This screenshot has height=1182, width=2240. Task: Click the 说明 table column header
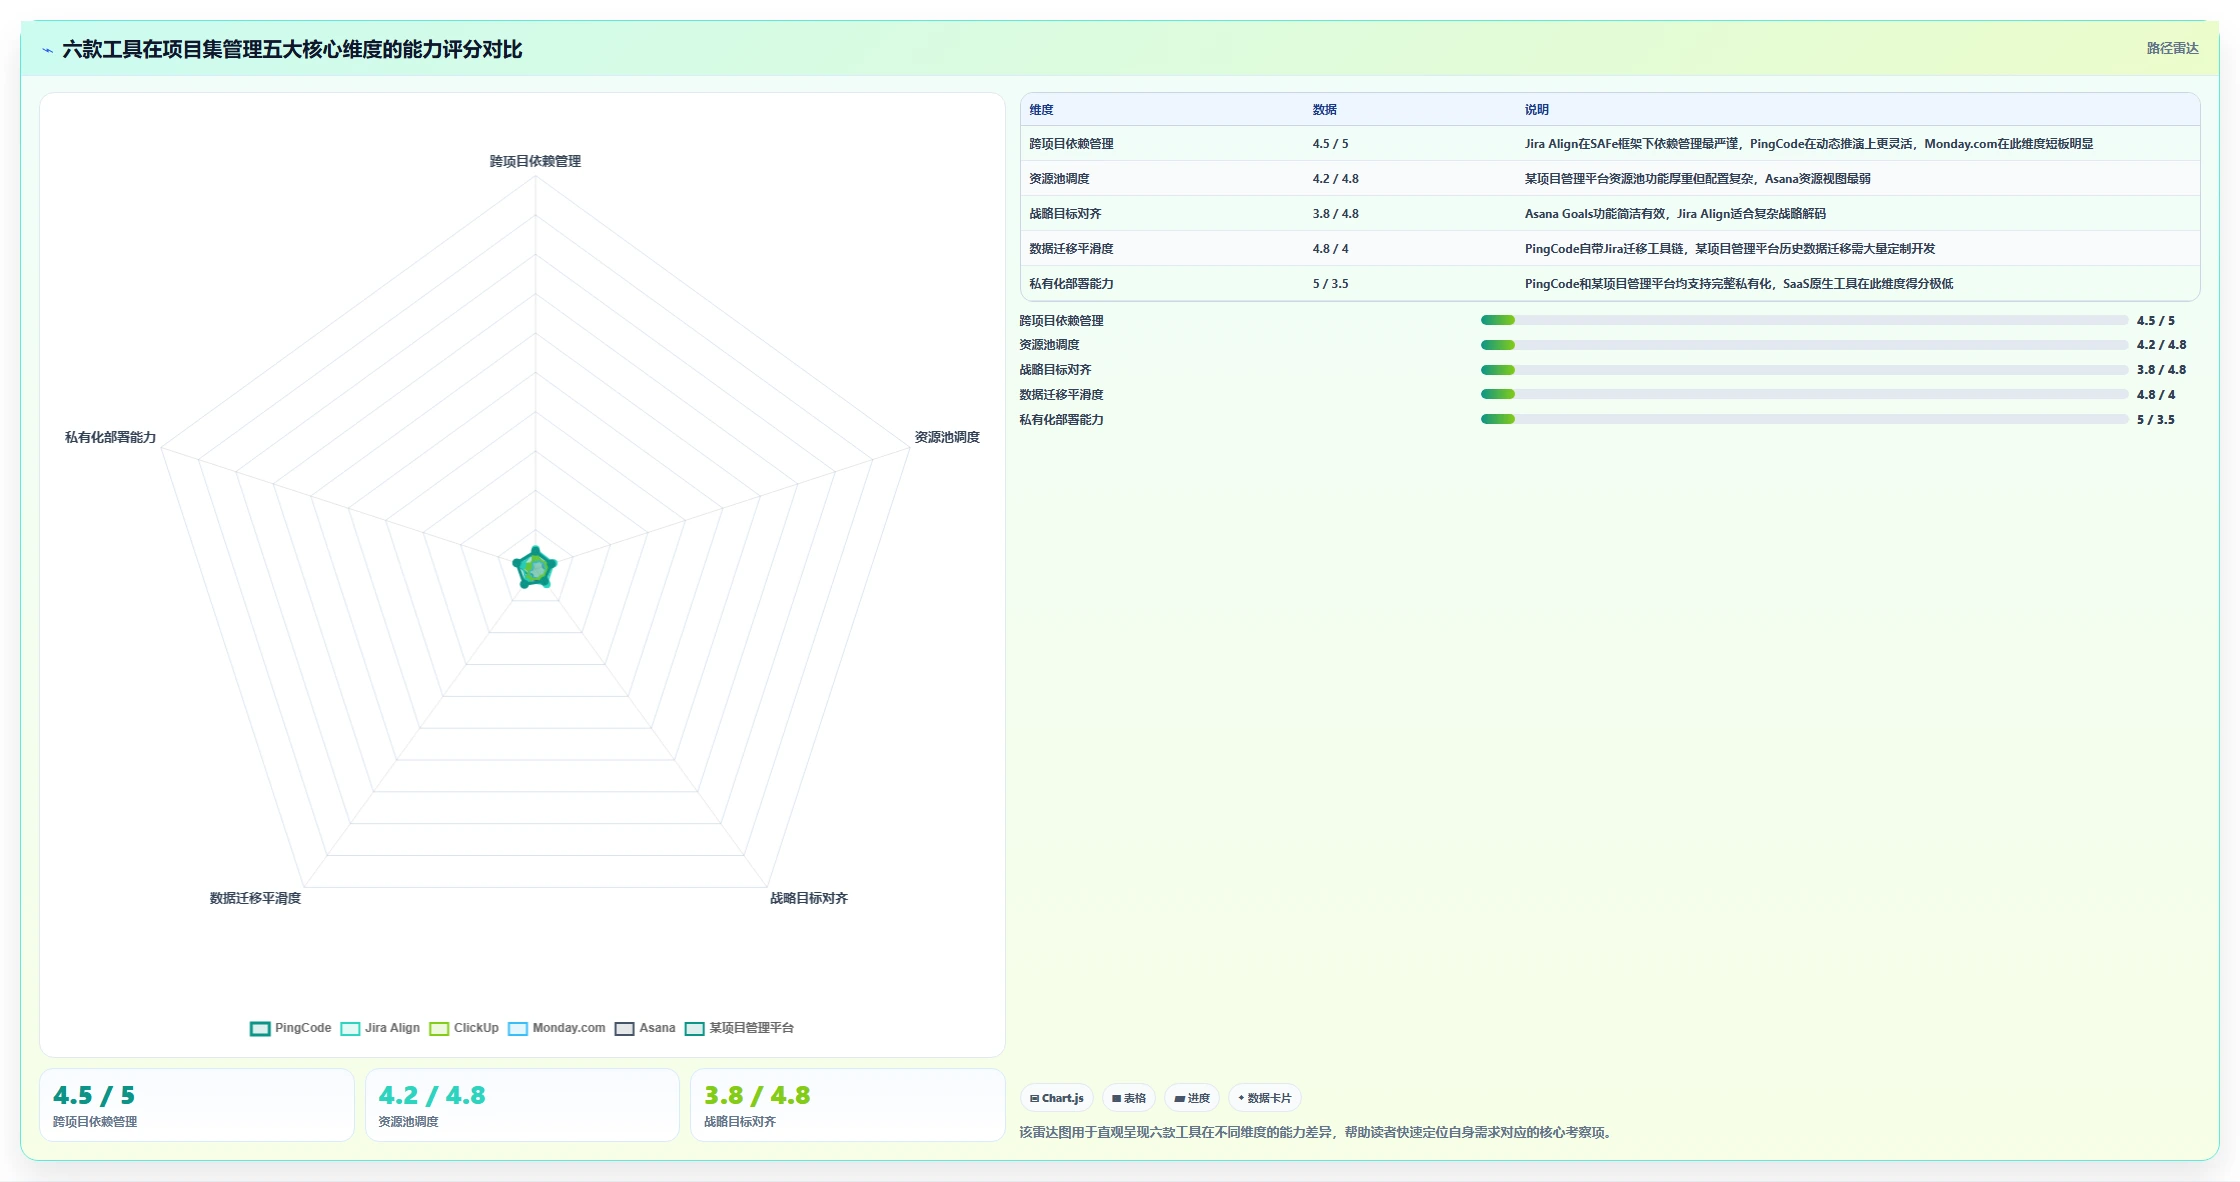(1536, 110)
